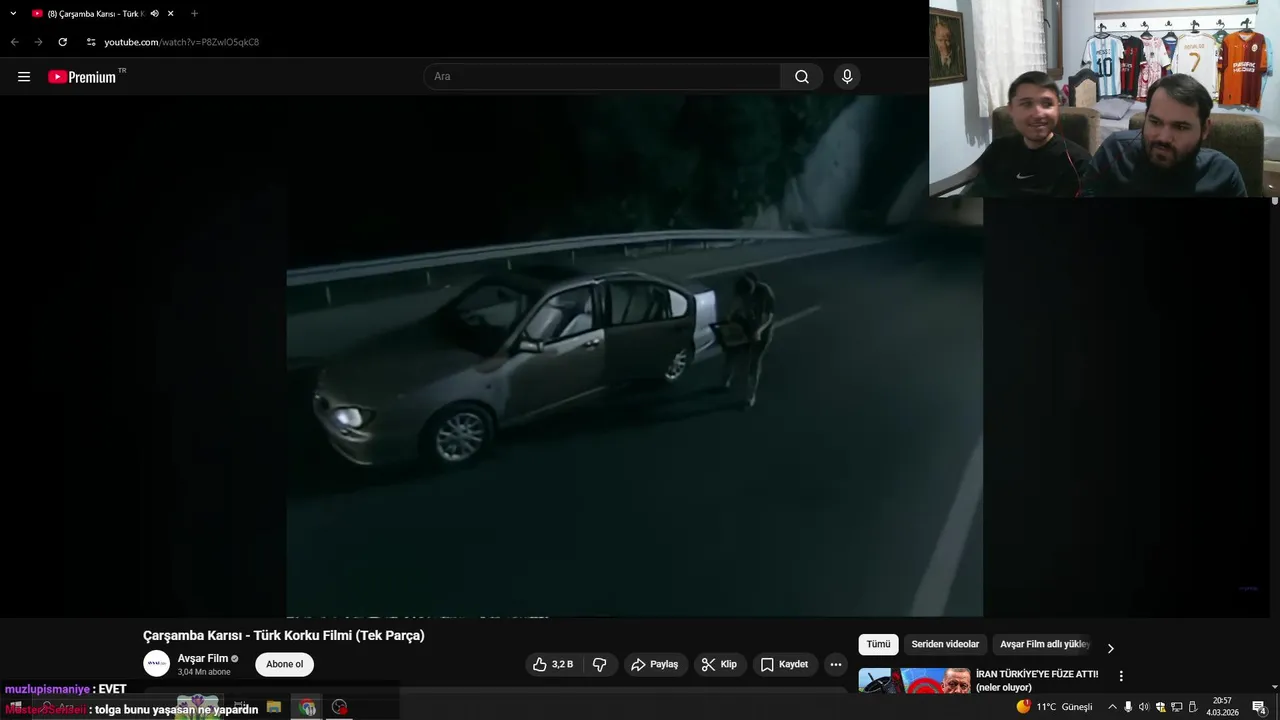This screenshot has height=720, width=1280.
Task: Click page scrollbar down arrow
Action: point(1275,688)
